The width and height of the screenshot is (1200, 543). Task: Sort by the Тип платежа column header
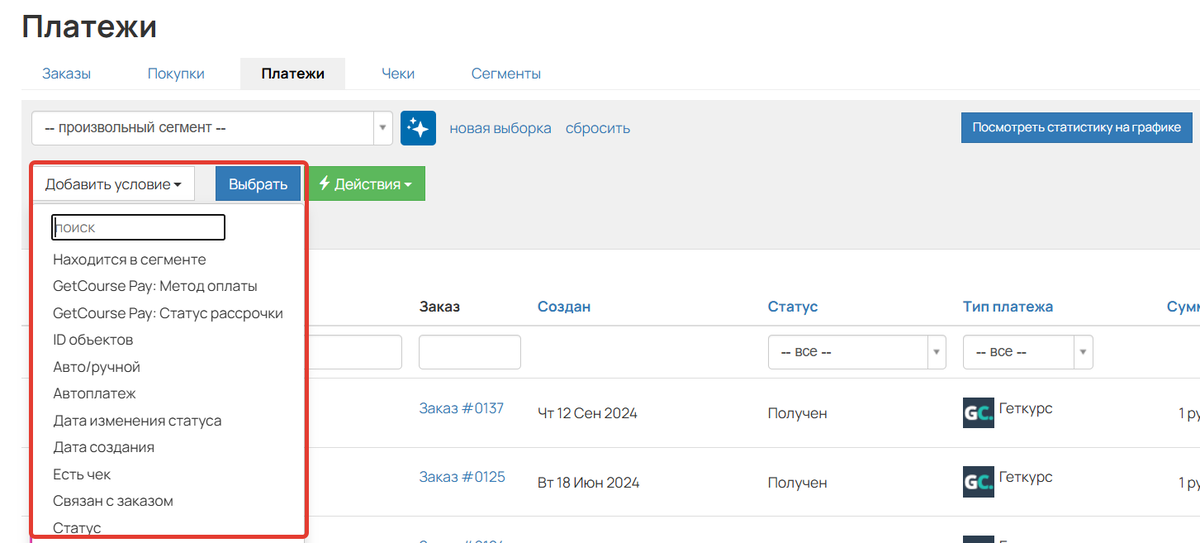point(1008,306)
